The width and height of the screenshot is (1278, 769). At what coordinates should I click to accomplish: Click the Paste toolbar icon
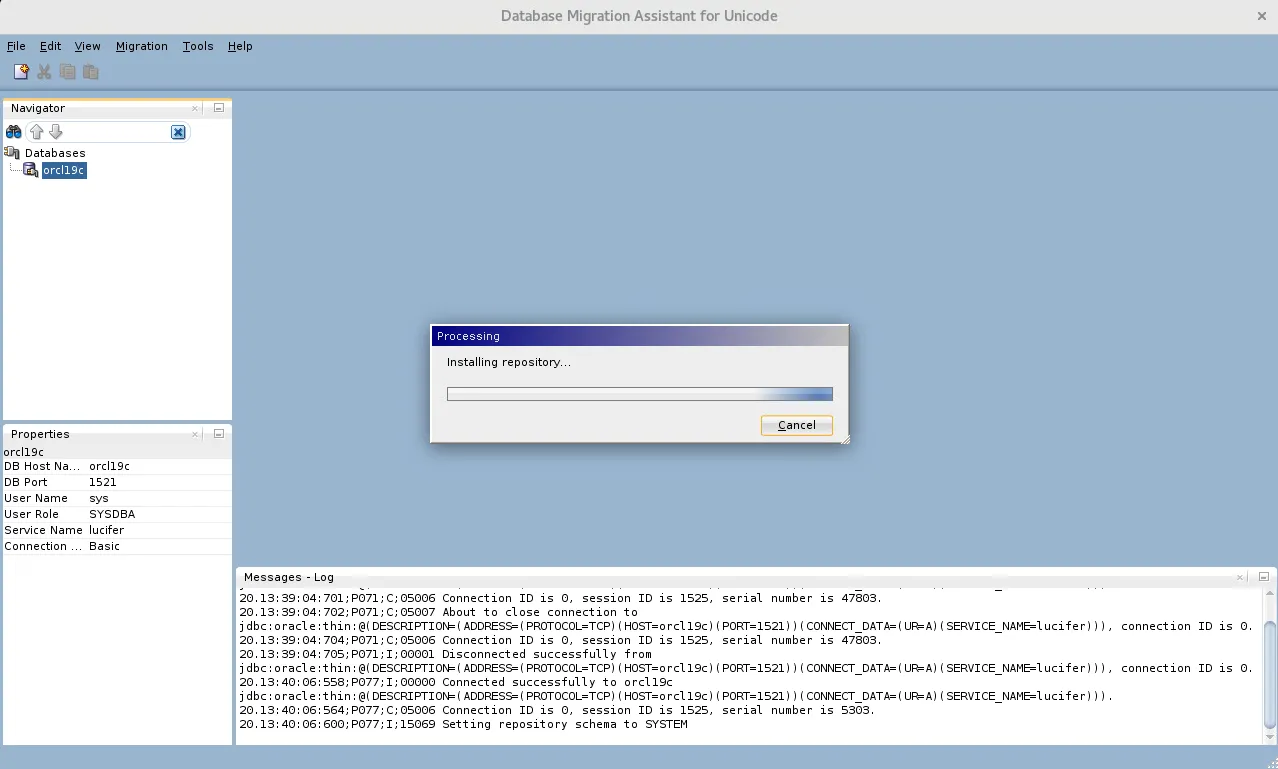pyautogui.click(x=90, y=71)
